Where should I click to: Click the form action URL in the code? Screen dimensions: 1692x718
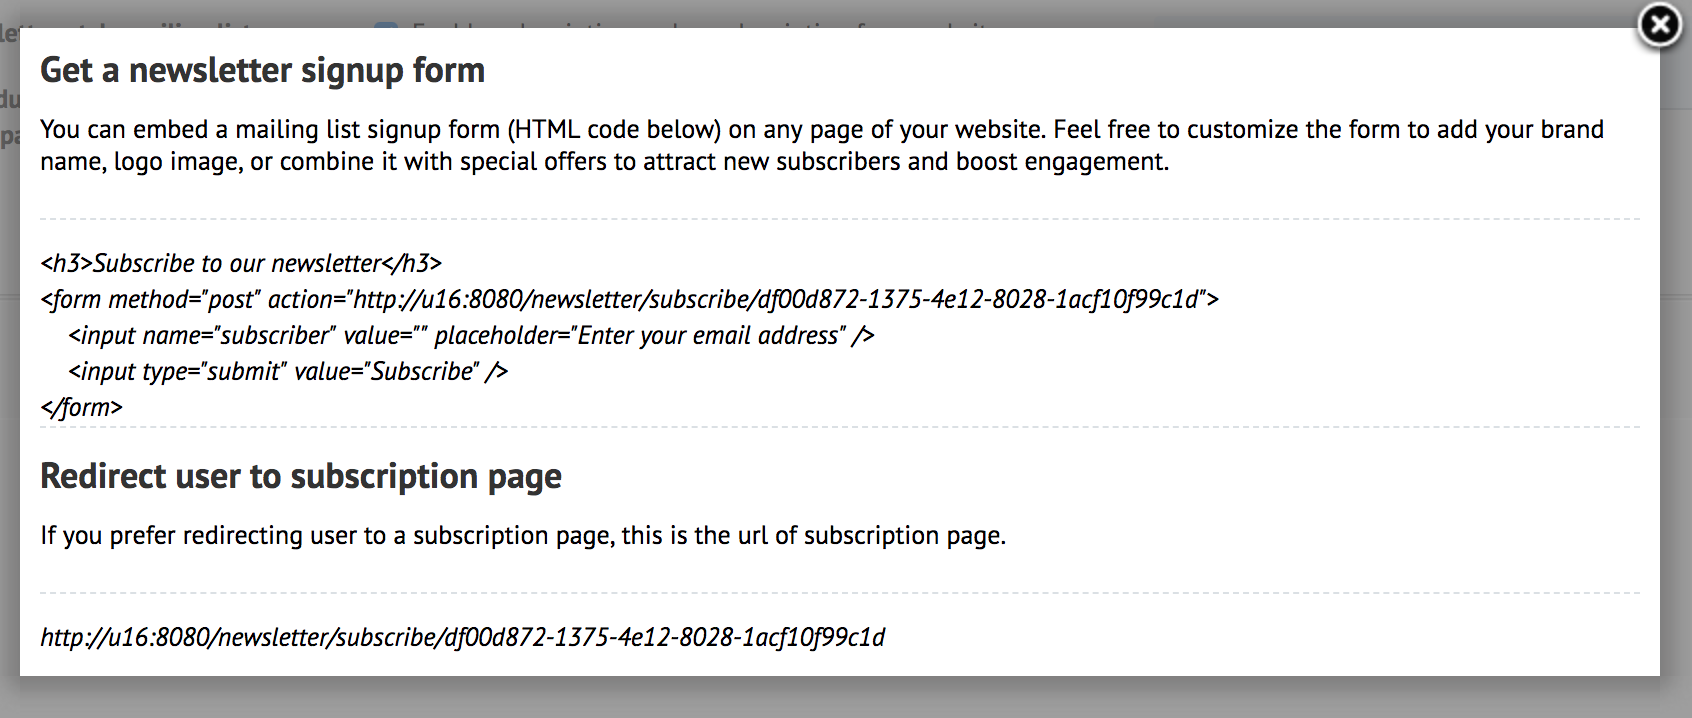776,299
